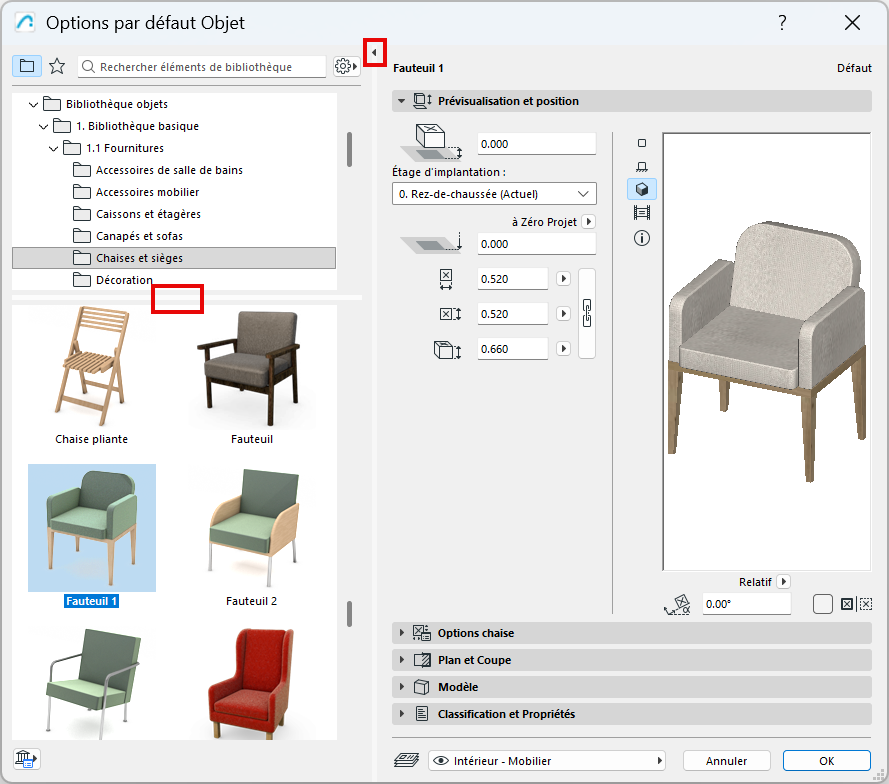Open arrow beside second 0.520 dimension
Viewport: 889px width, 784px height.
[x=564, y=313]
